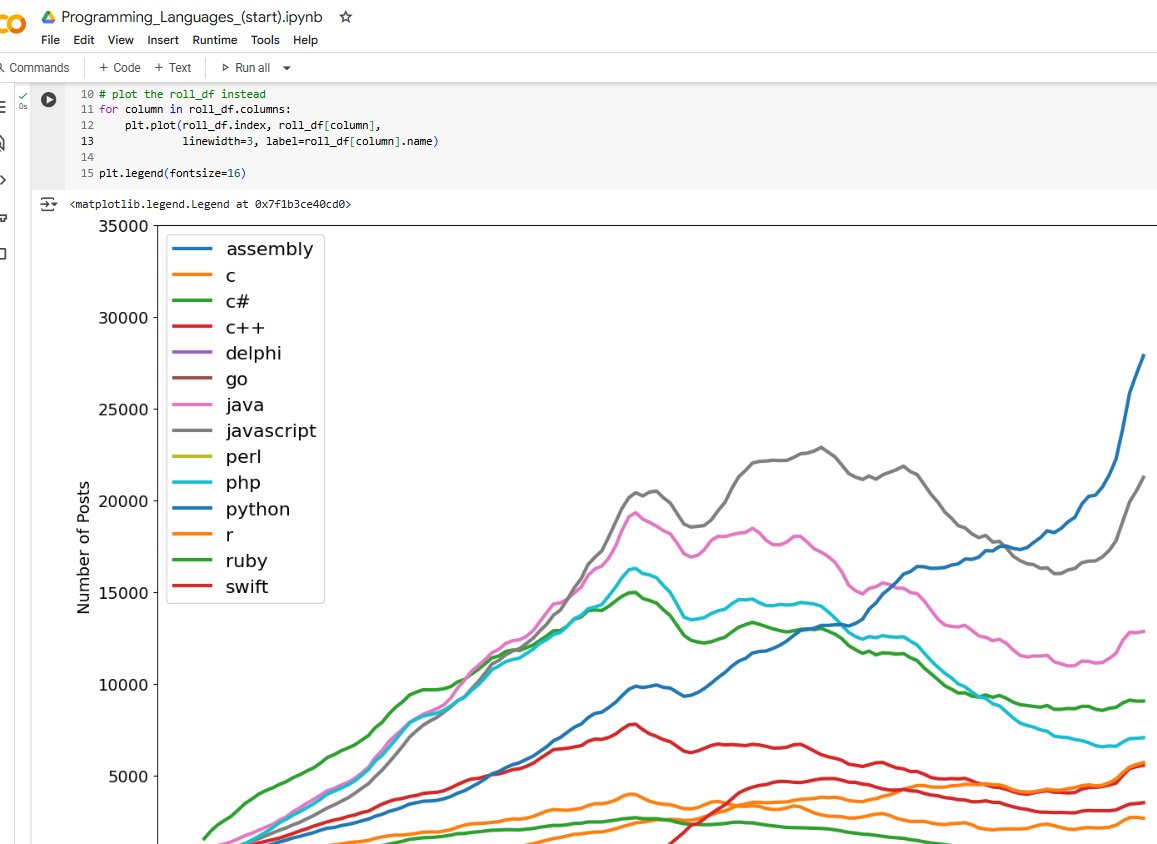Click the 25000 y-axis tick label
The width and height of the screenshot is (1157, 844).
coord(124,409)
